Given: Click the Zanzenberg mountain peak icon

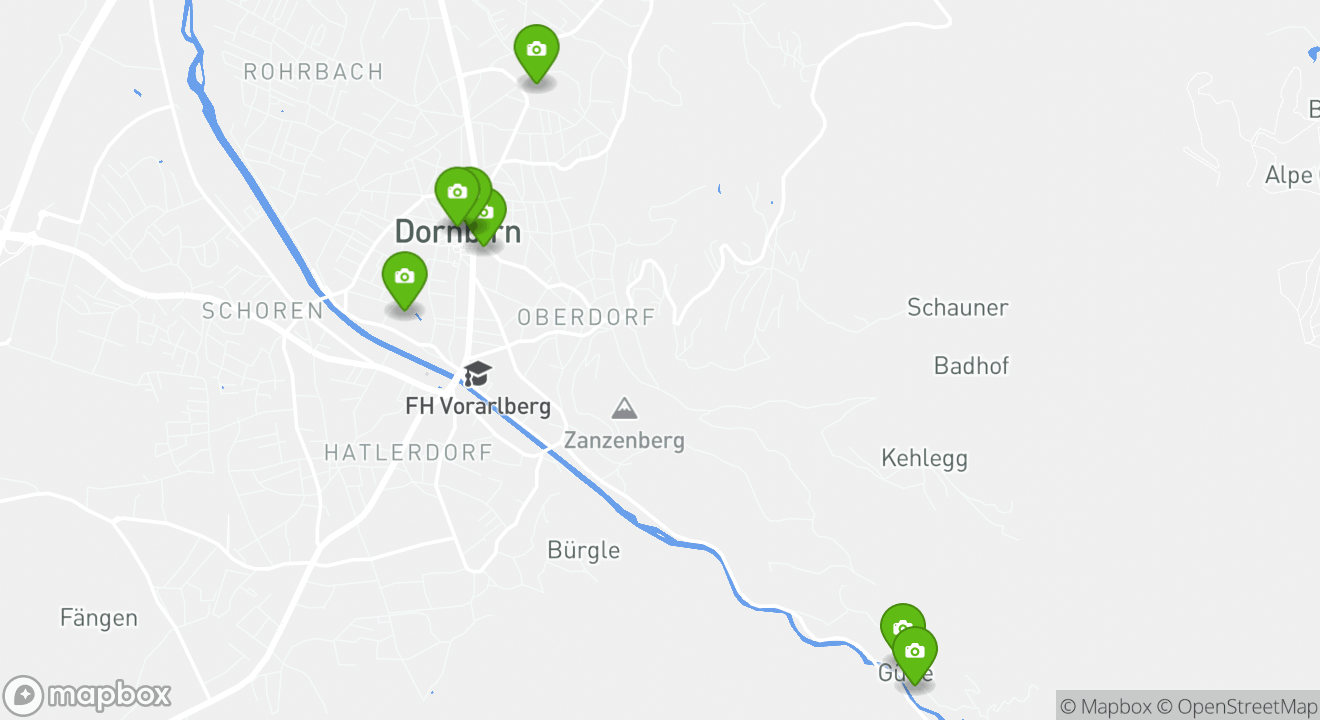Looking at the screenshot, I should click(624, 408).
